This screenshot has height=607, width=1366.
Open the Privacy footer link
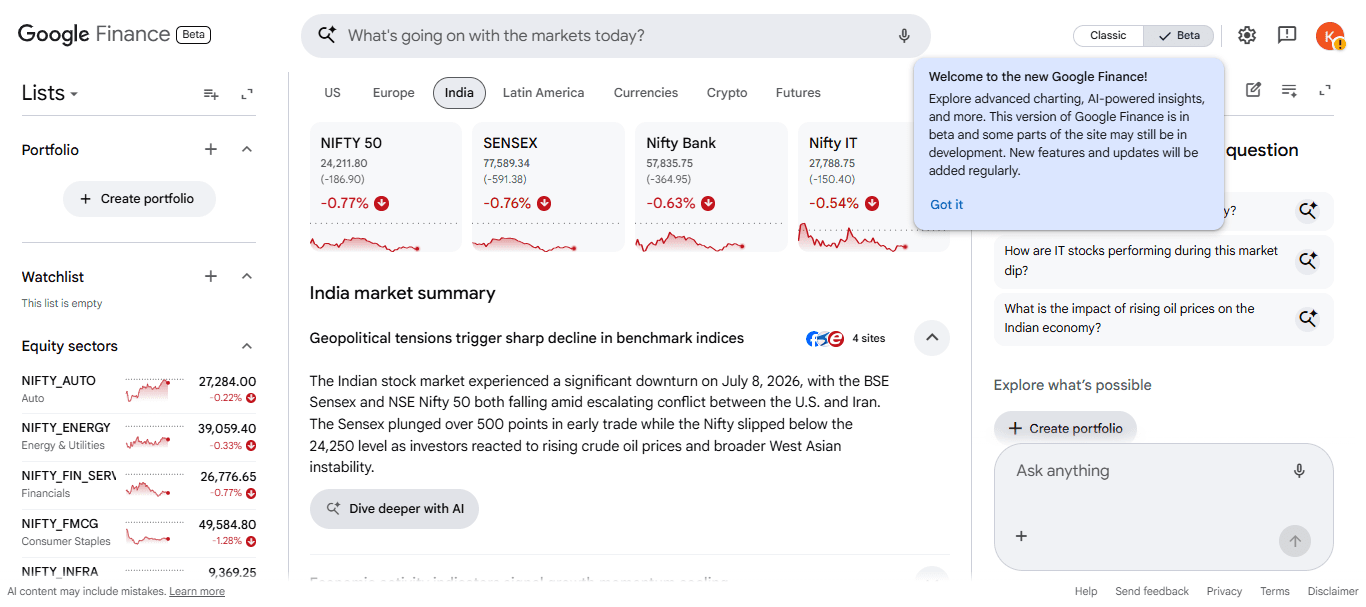[1224, 591]
